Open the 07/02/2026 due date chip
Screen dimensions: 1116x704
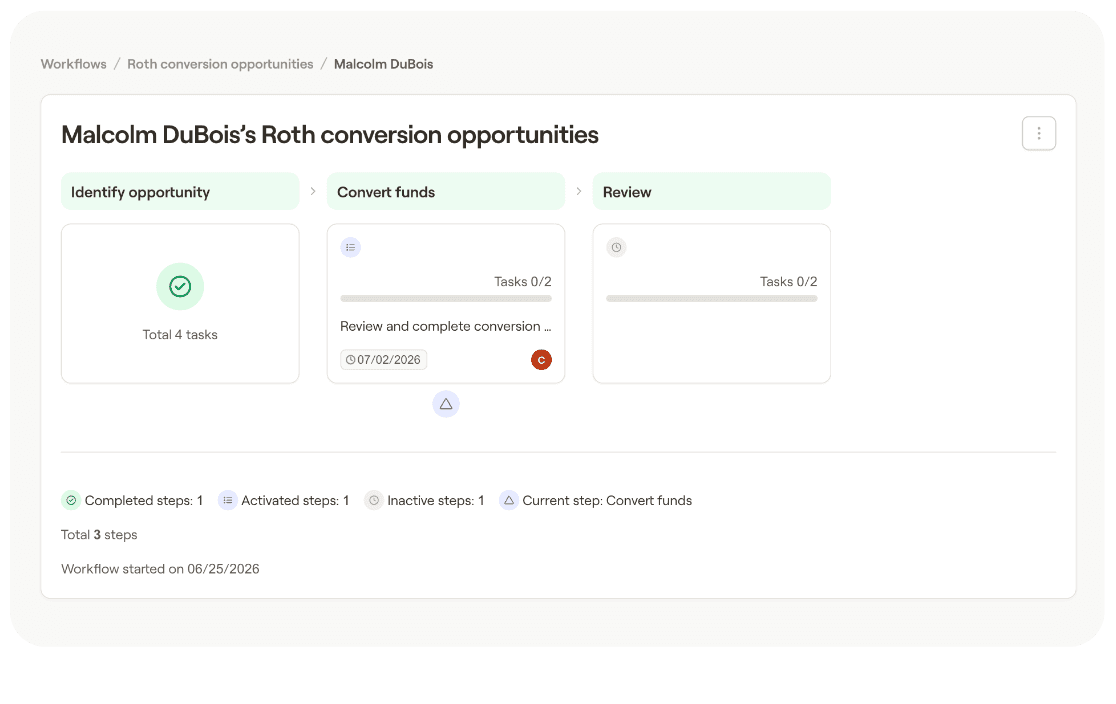coord(384,359)
